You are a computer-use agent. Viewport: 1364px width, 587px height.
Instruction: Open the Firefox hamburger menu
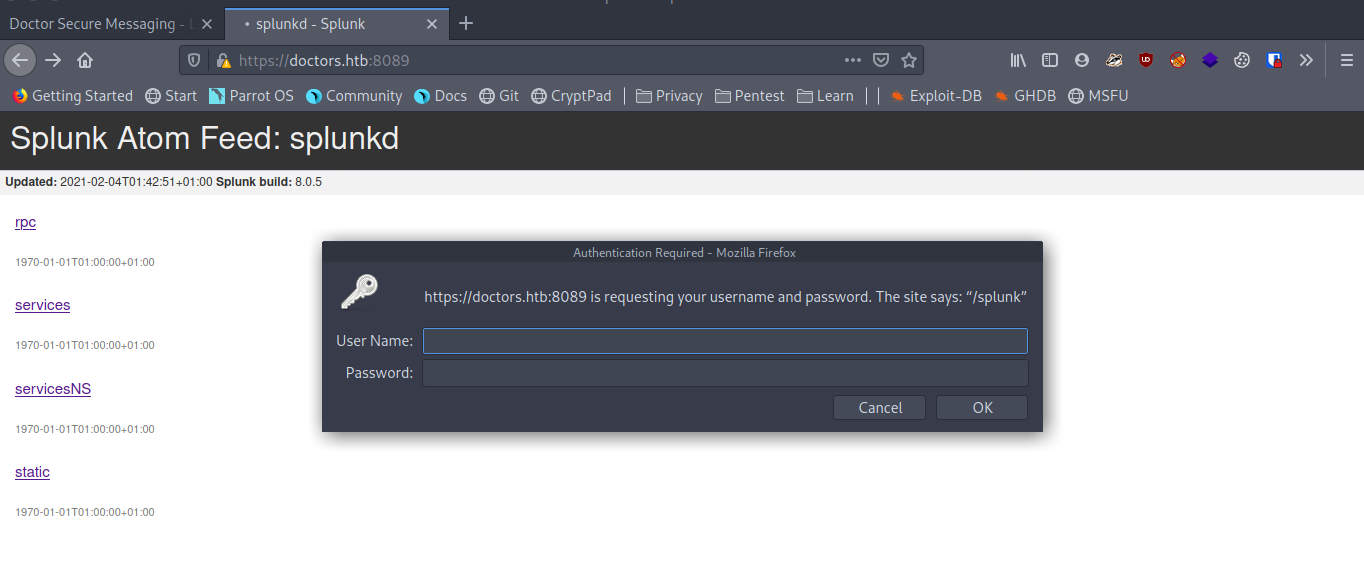1346,60
